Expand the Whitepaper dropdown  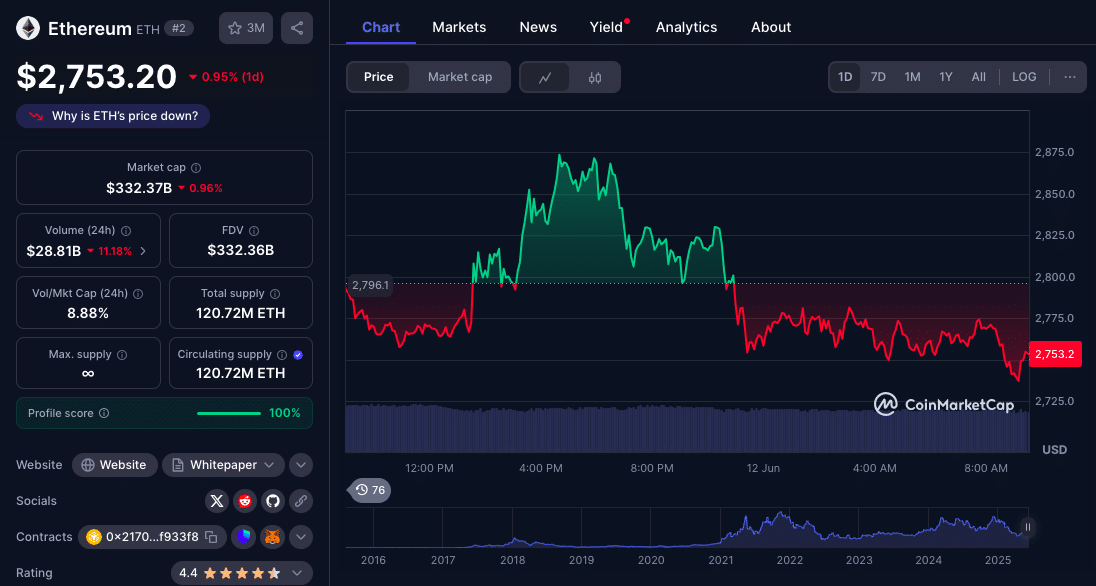[x=224, y=465]
